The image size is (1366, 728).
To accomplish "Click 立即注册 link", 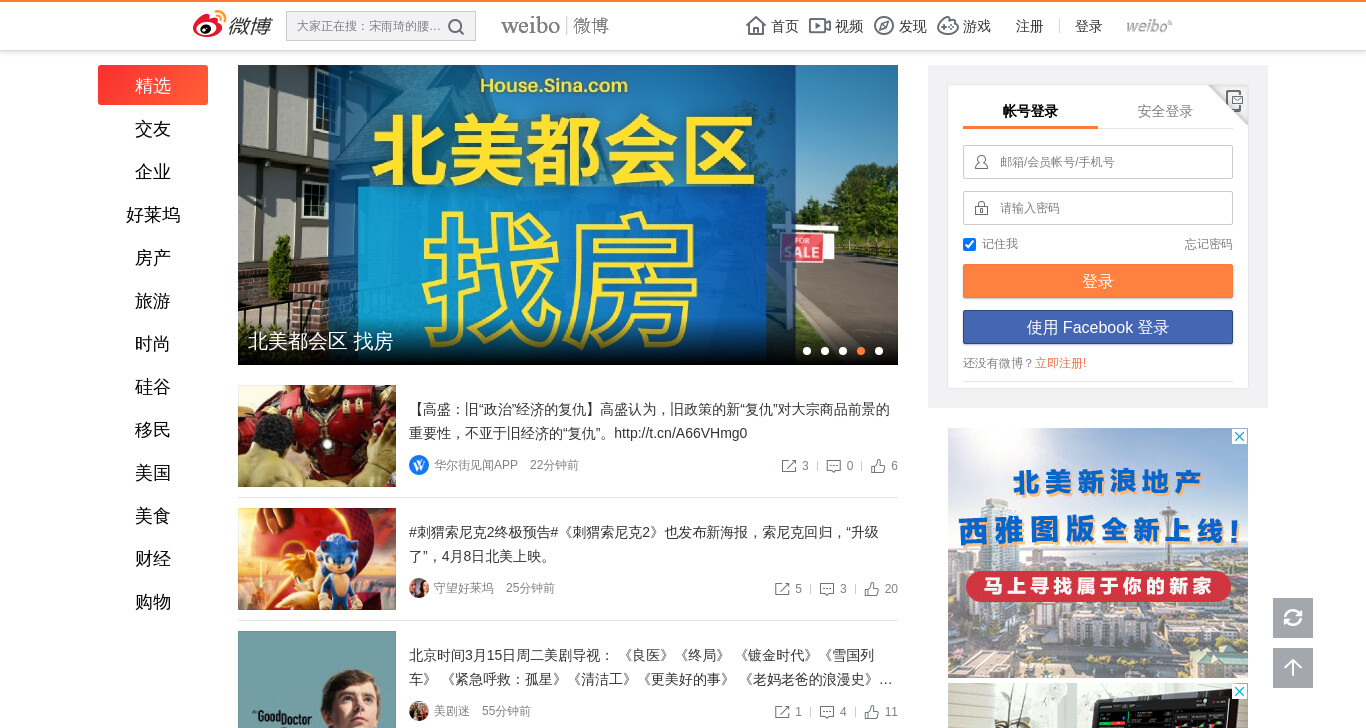I will pos(1061,363).
